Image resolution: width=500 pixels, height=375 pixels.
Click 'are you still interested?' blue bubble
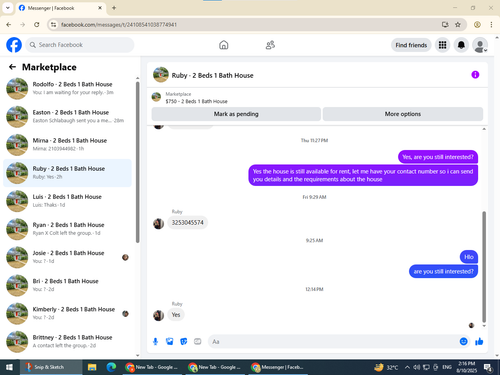click(x=443, y=271)
